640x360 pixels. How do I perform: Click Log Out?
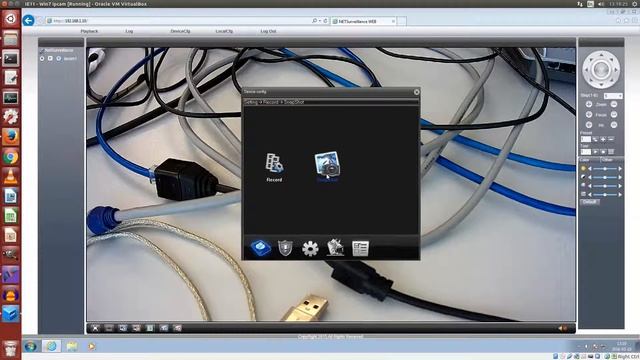pos(268,31)
